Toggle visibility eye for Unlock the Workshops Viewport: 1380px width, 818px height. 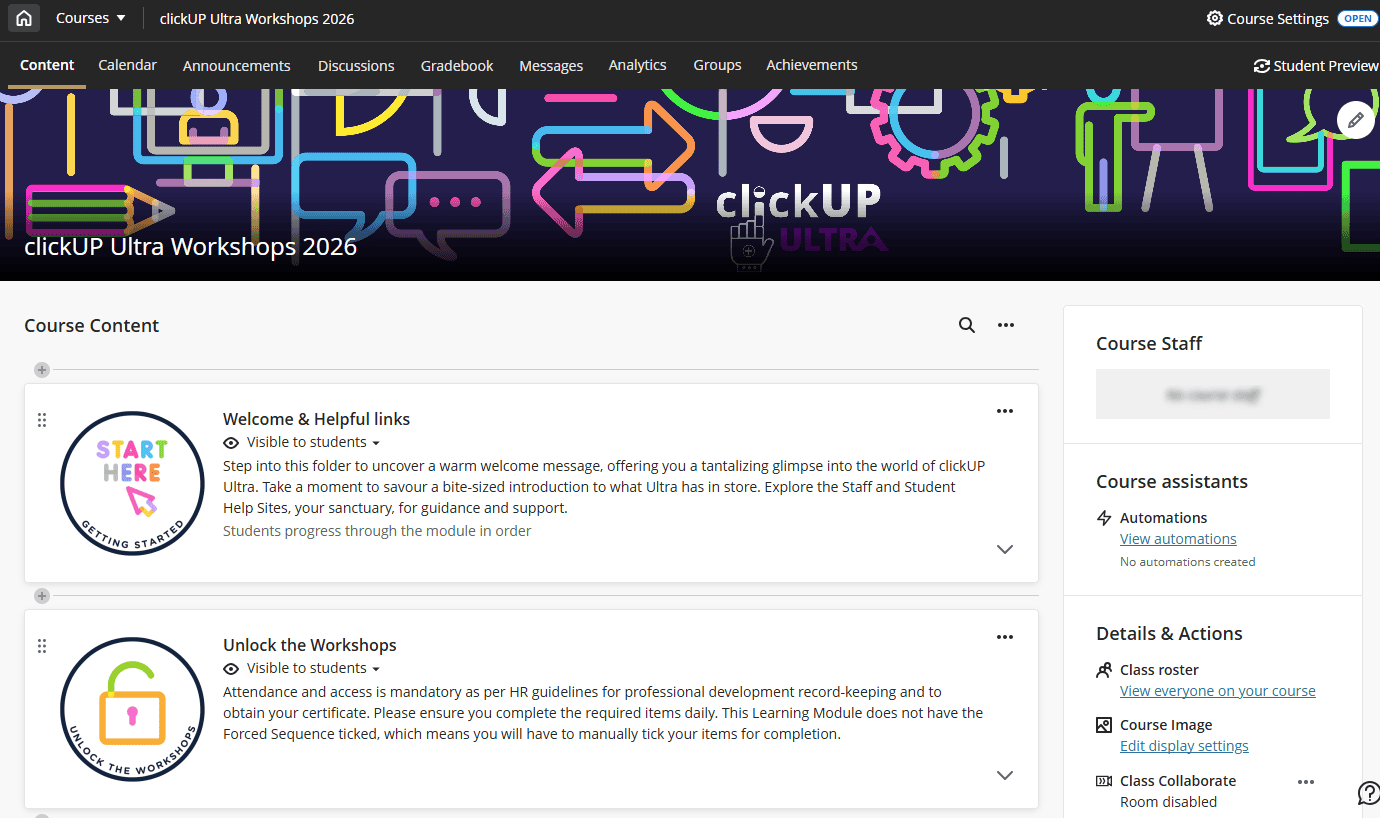pyautogui.click(x=231, y=669)
